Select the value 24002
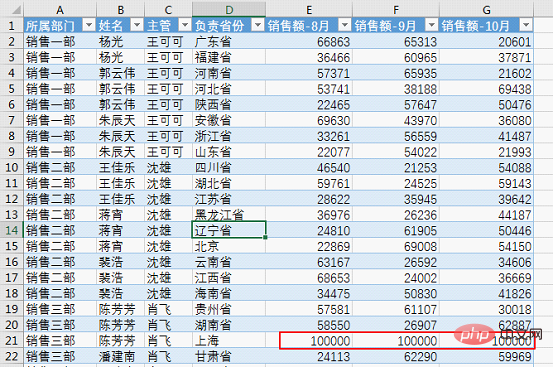 click(420, 278)
